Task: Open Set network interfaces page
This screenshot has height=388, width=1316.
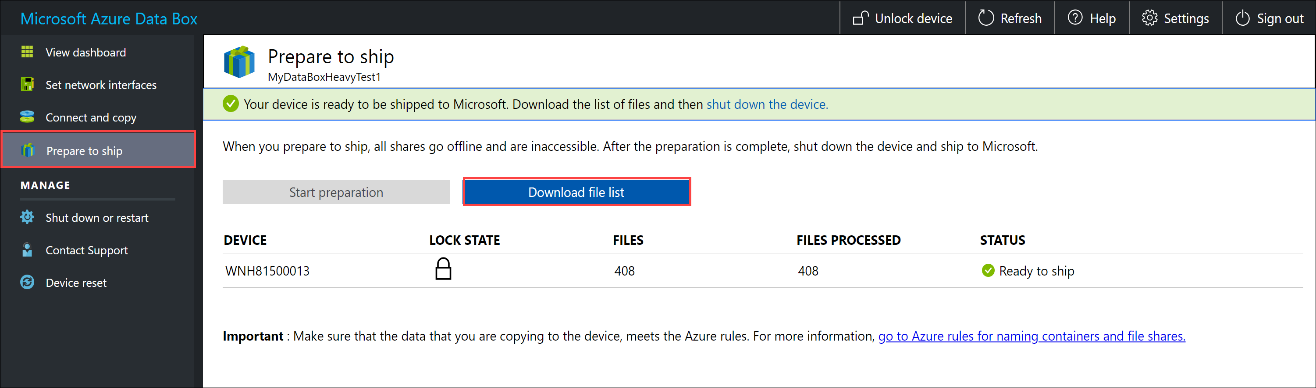Action: [100, 85]
